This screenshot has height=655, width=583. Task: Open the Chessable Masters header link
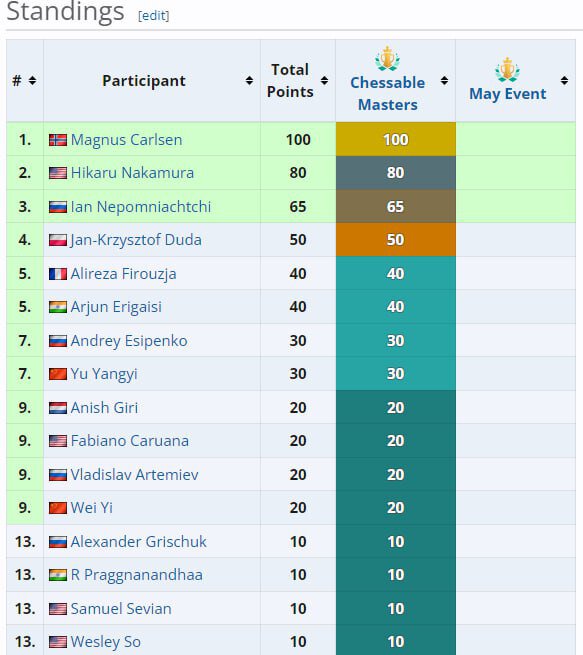click(388, 94)
